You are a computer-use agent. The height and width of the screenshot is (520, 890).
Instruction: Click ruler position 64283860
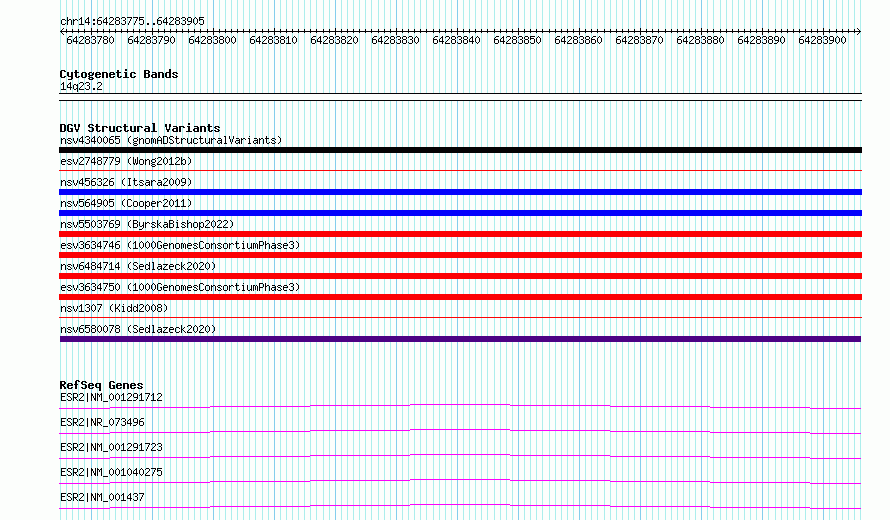click(x=578, y=40)
